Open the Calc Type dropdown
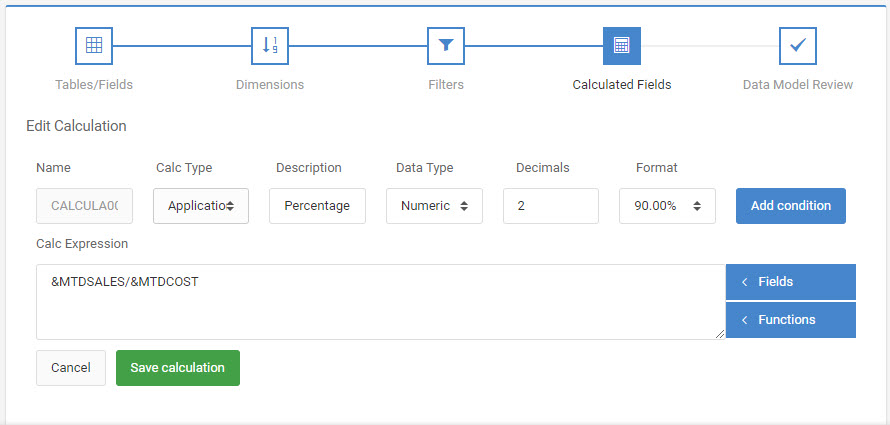Screen dimensions: 890x425 point(201,206)
